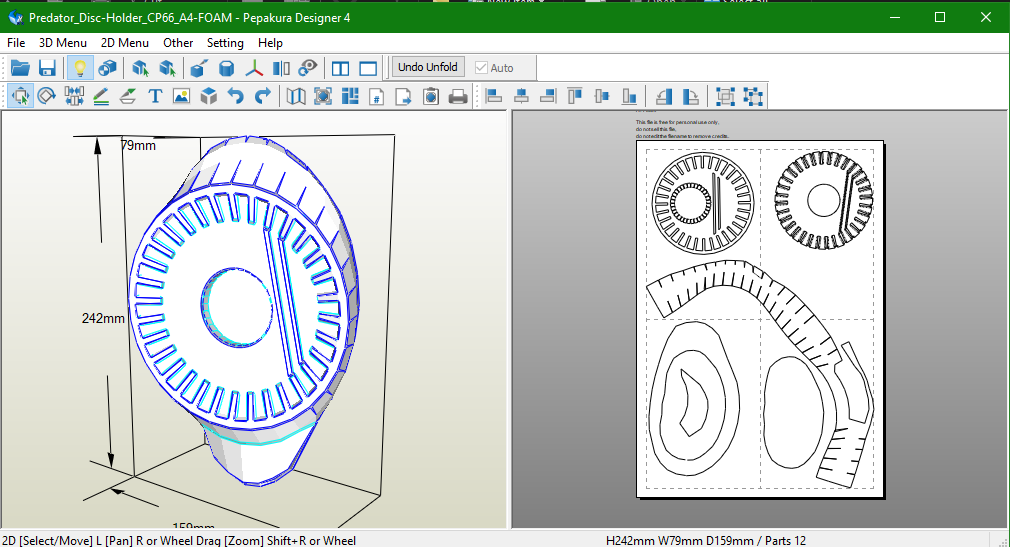The height and width of the screenshot is (547, 1010).
Task: Open the Help menu
Action: (270, 43)
